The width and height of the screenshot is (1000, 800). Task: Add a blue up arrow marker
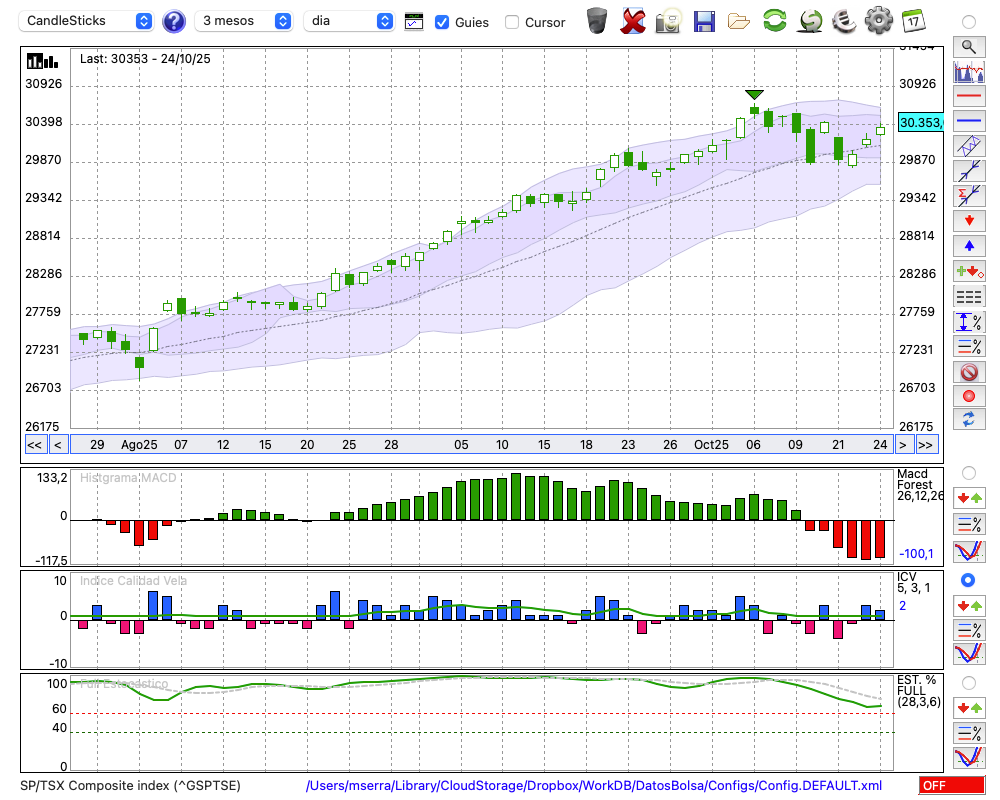tap(969, 246)
